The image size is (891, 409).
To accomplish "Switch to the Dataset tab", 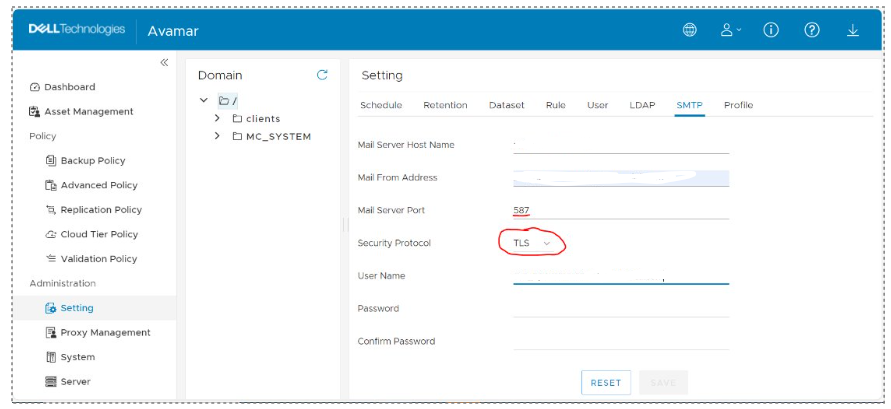I will point(507,105).
